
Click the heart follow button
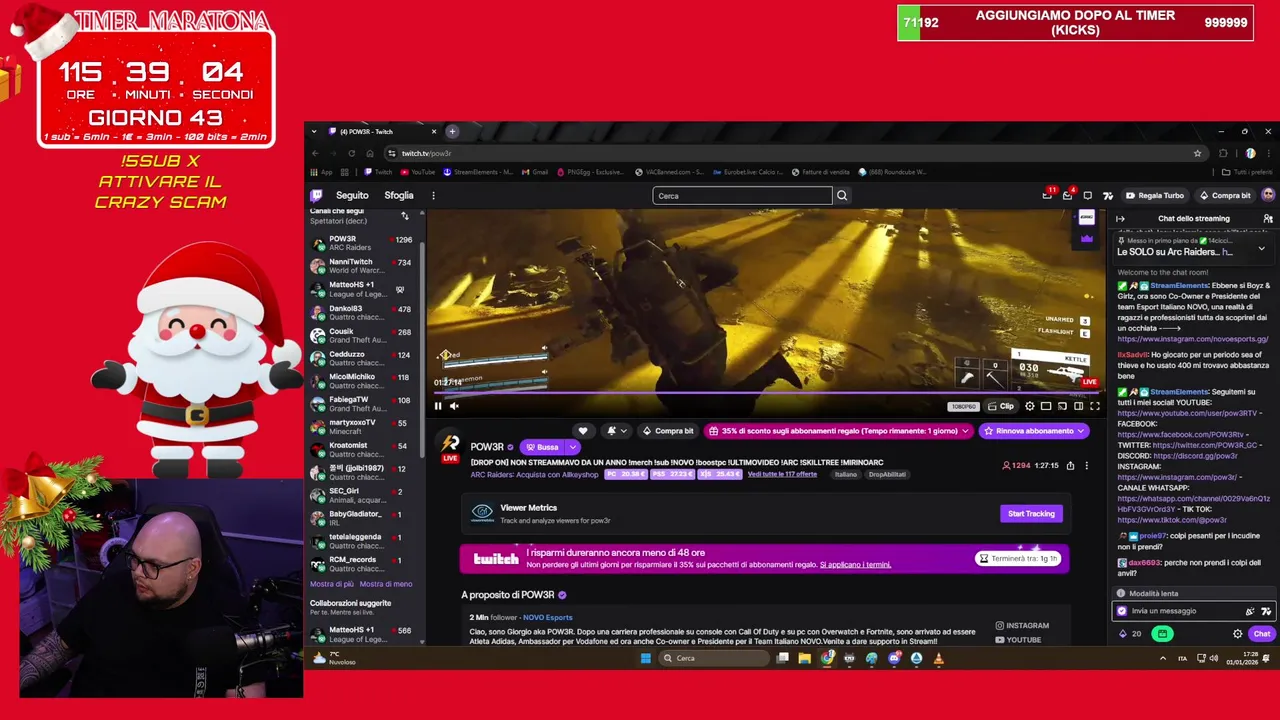click(x=583, y=431)
